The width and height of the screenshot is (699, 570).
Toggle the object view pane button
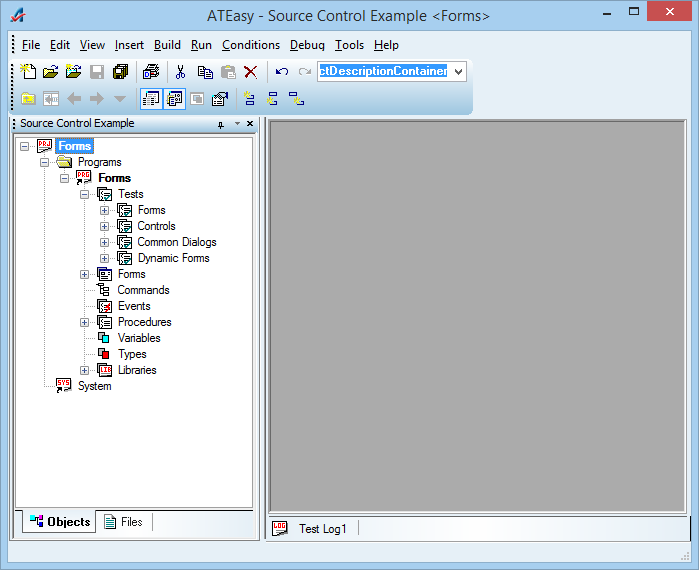tap(174, 98)
